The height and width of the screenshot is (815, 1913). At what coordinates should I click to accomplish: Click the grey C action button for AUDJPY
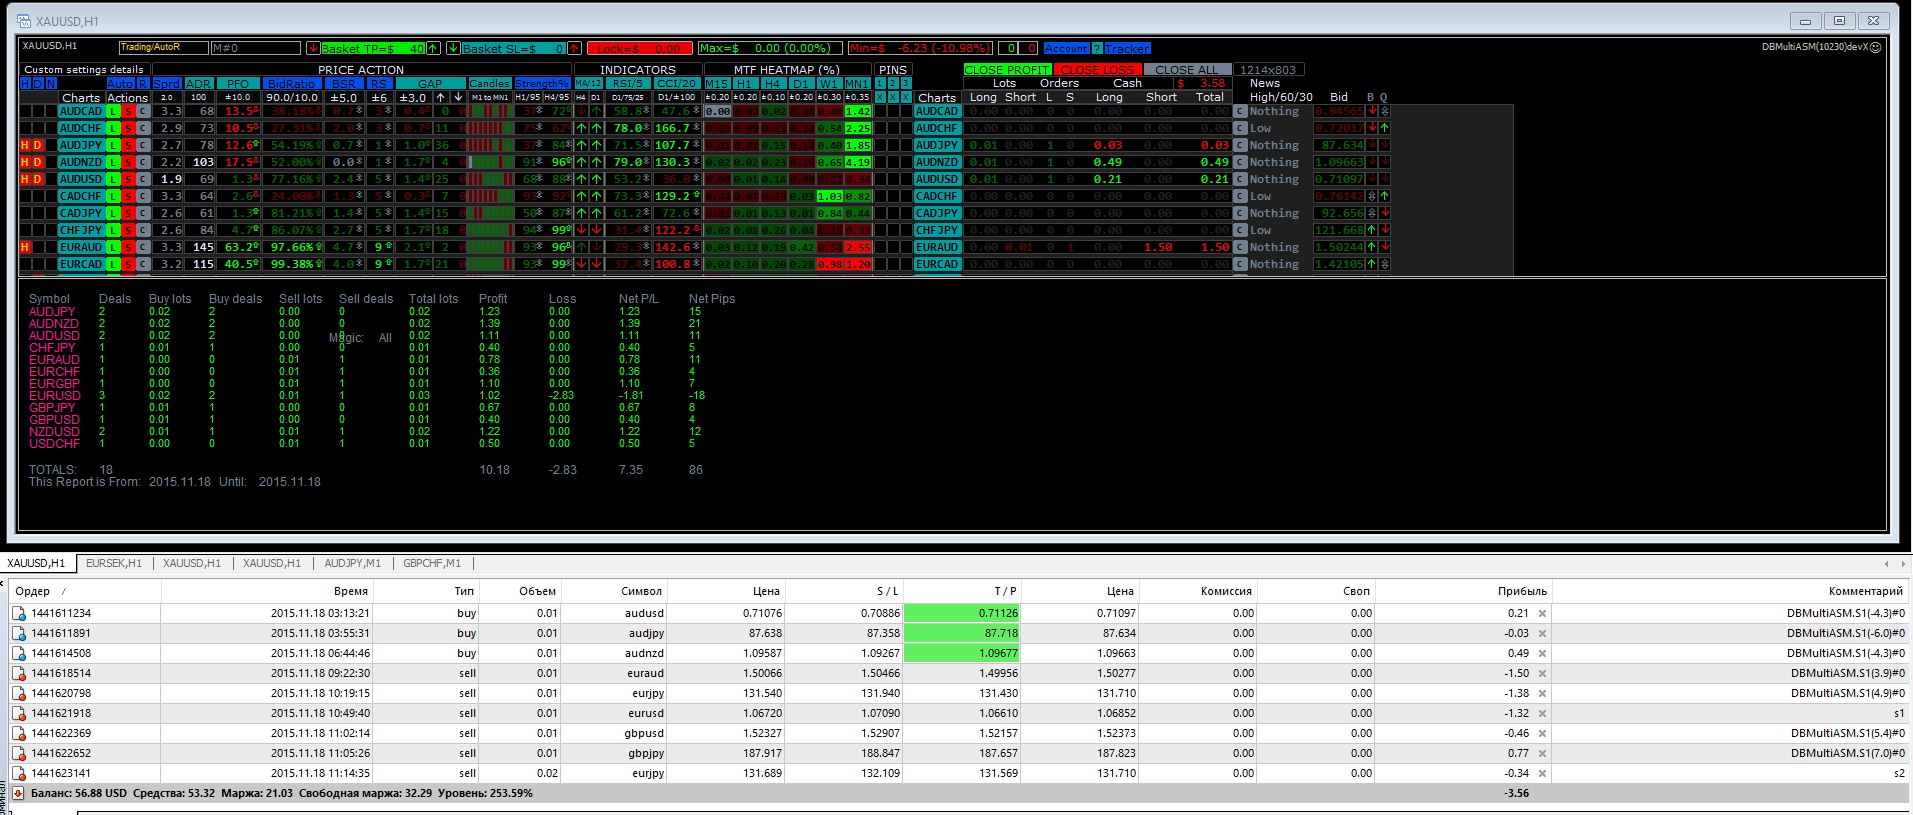point(143,145)
